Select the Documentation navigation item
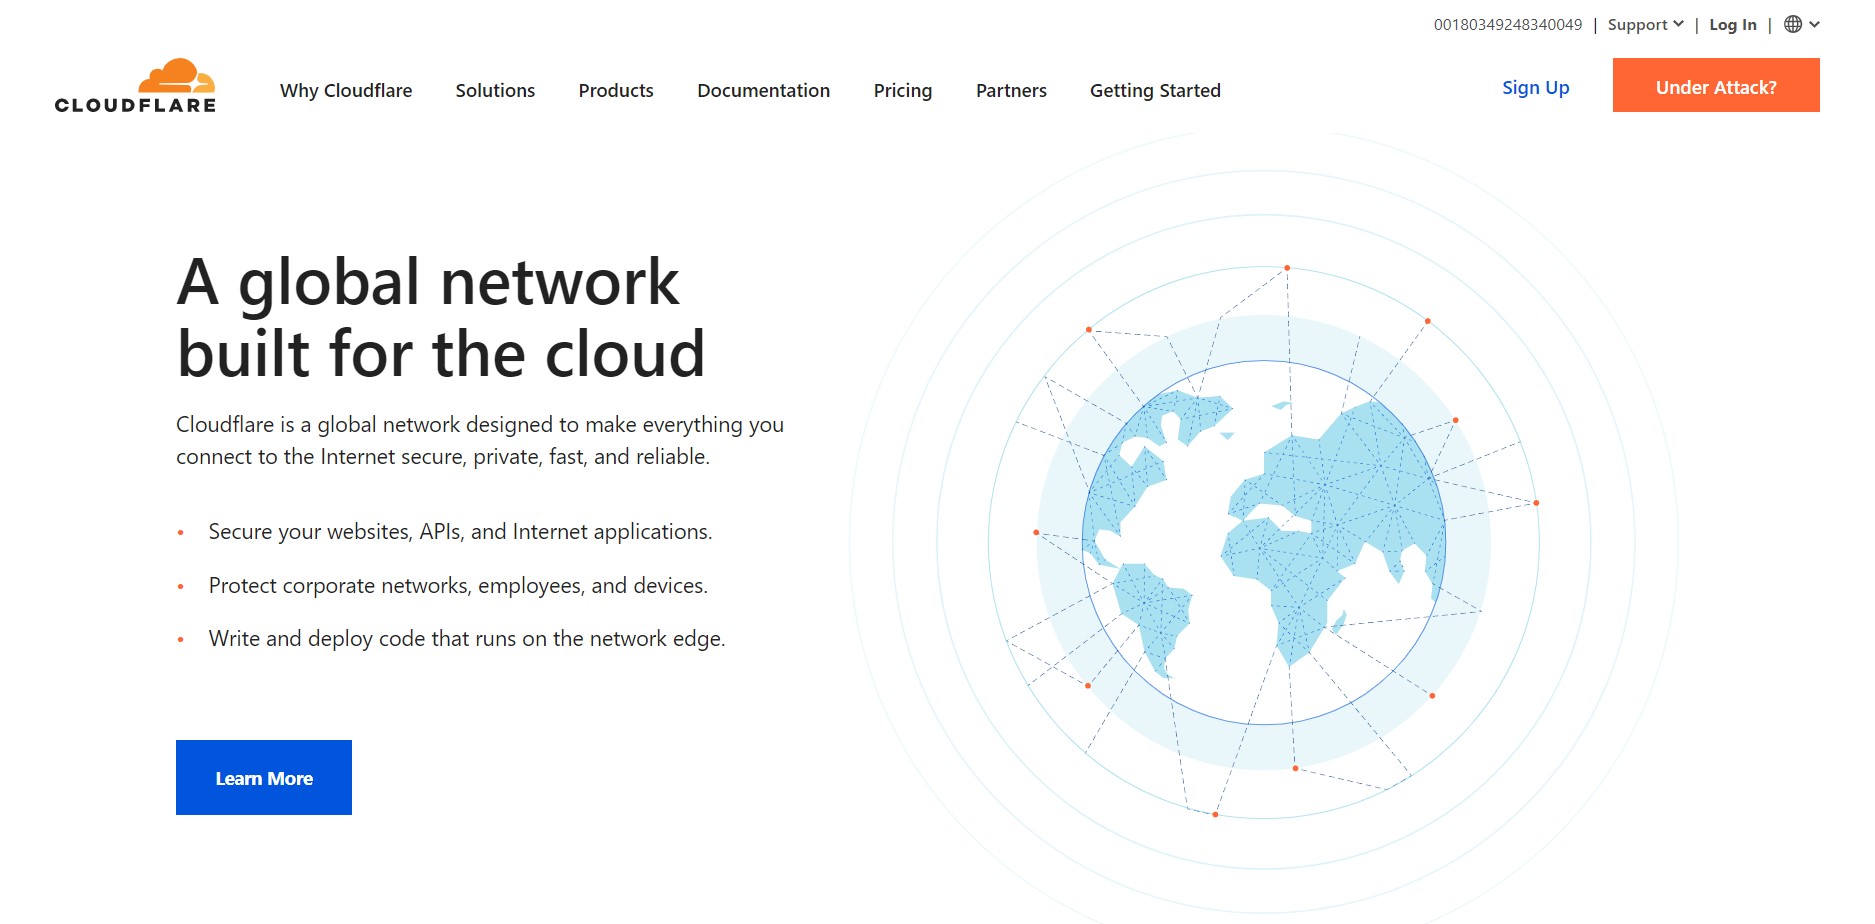 tap(763, 90)
